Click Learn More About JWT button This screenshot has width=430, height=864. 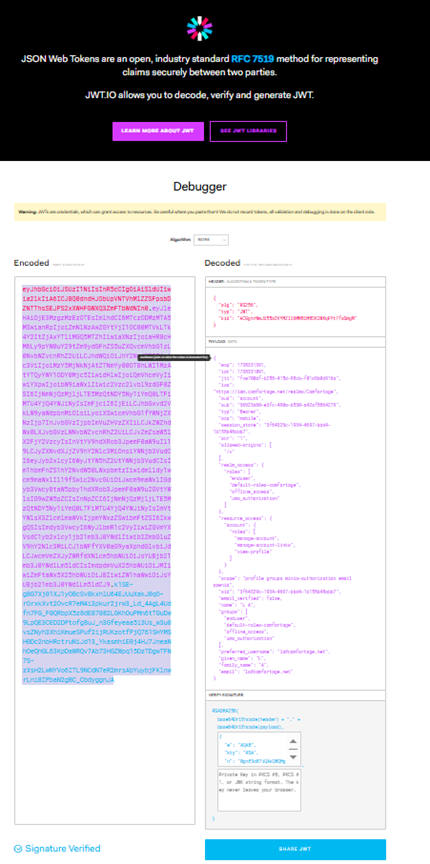(158, 131)
